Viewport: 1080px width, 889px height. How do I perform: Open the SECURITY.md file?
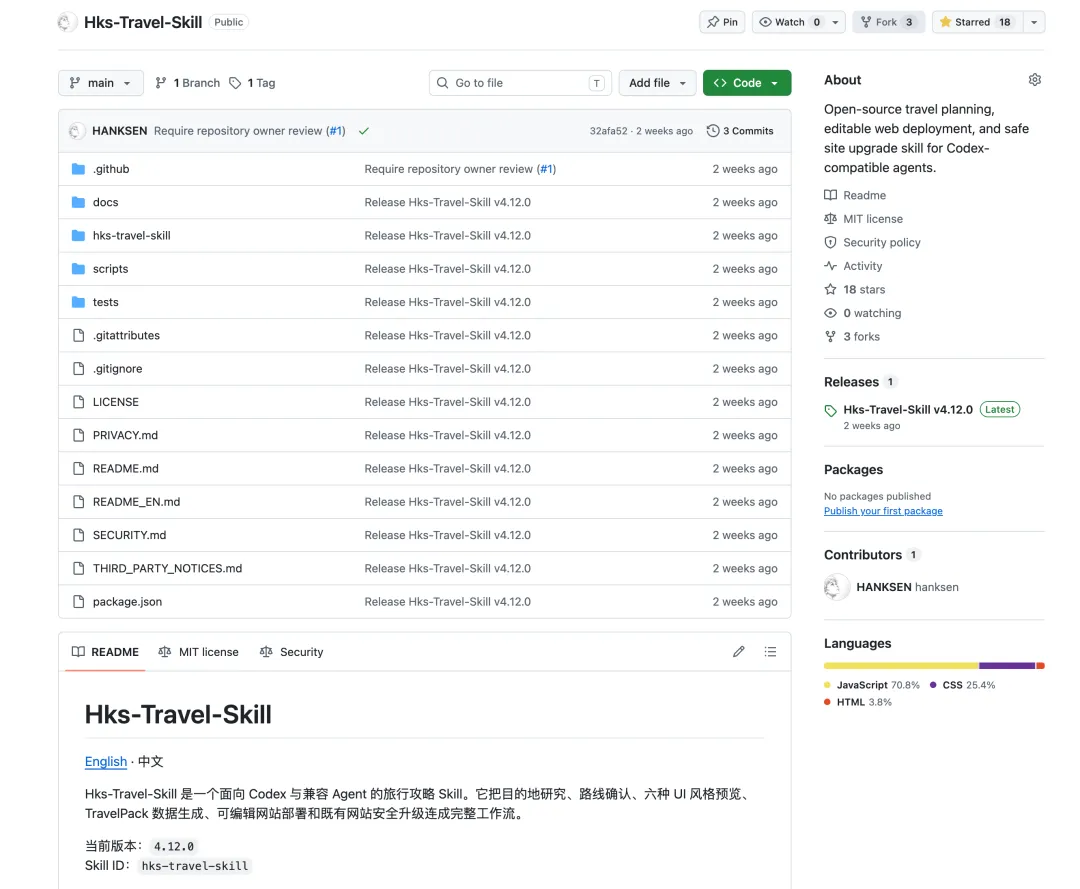coord(129,535)
